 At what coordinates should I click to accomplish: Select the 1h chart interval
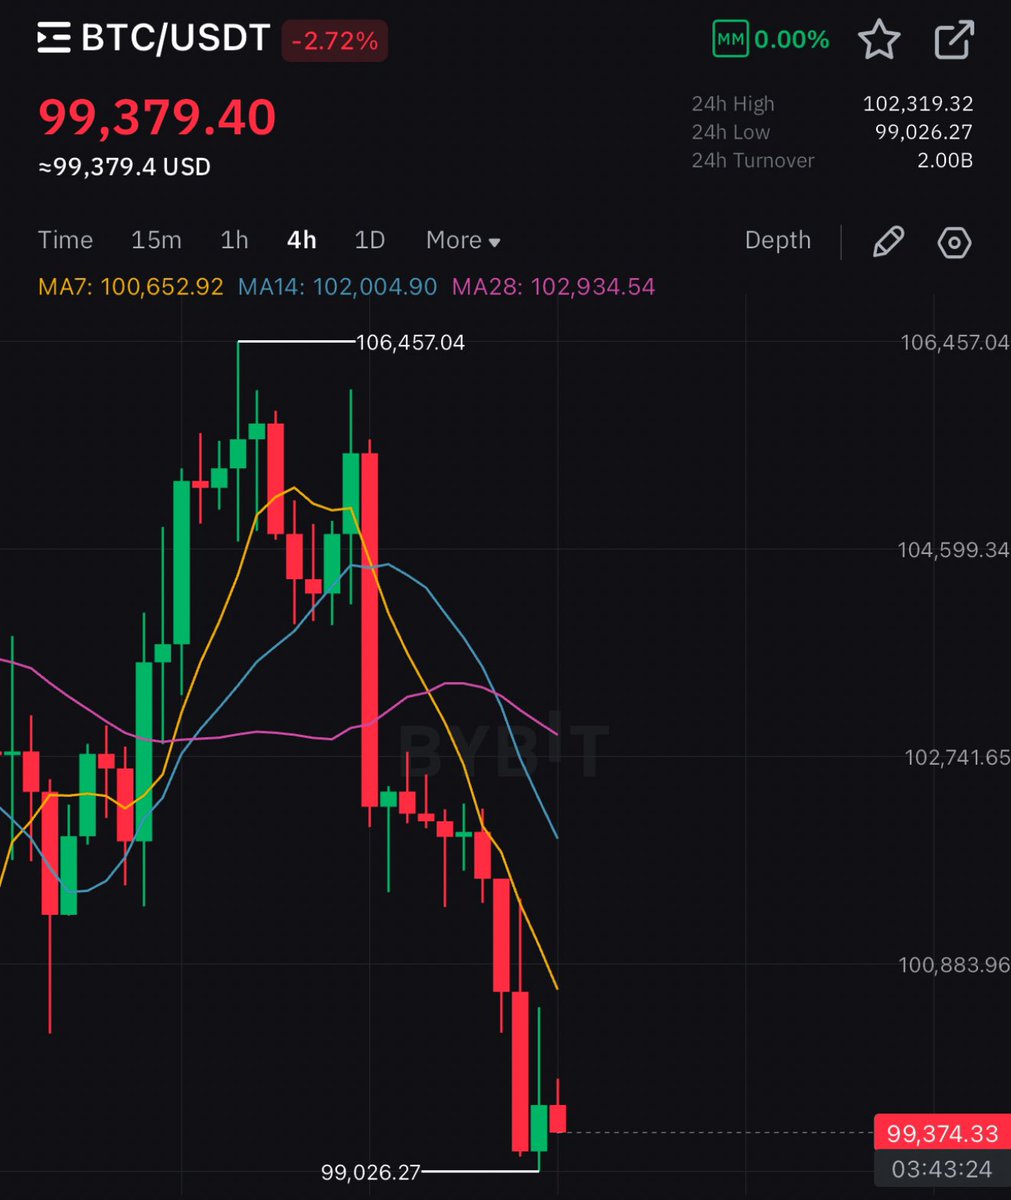pos(234,240)
